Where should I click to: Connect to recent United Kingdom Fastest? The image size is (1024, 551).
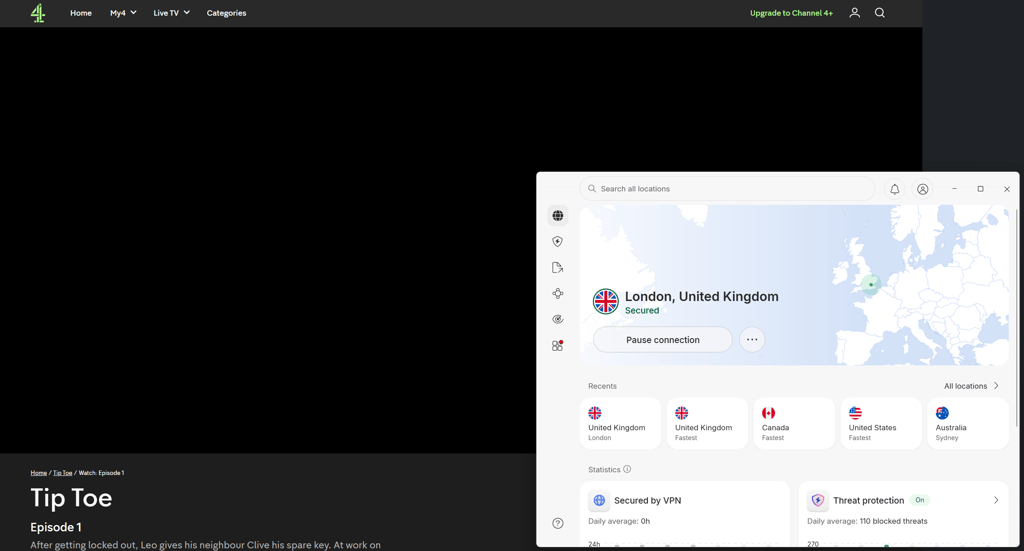(x=707, y=423)
